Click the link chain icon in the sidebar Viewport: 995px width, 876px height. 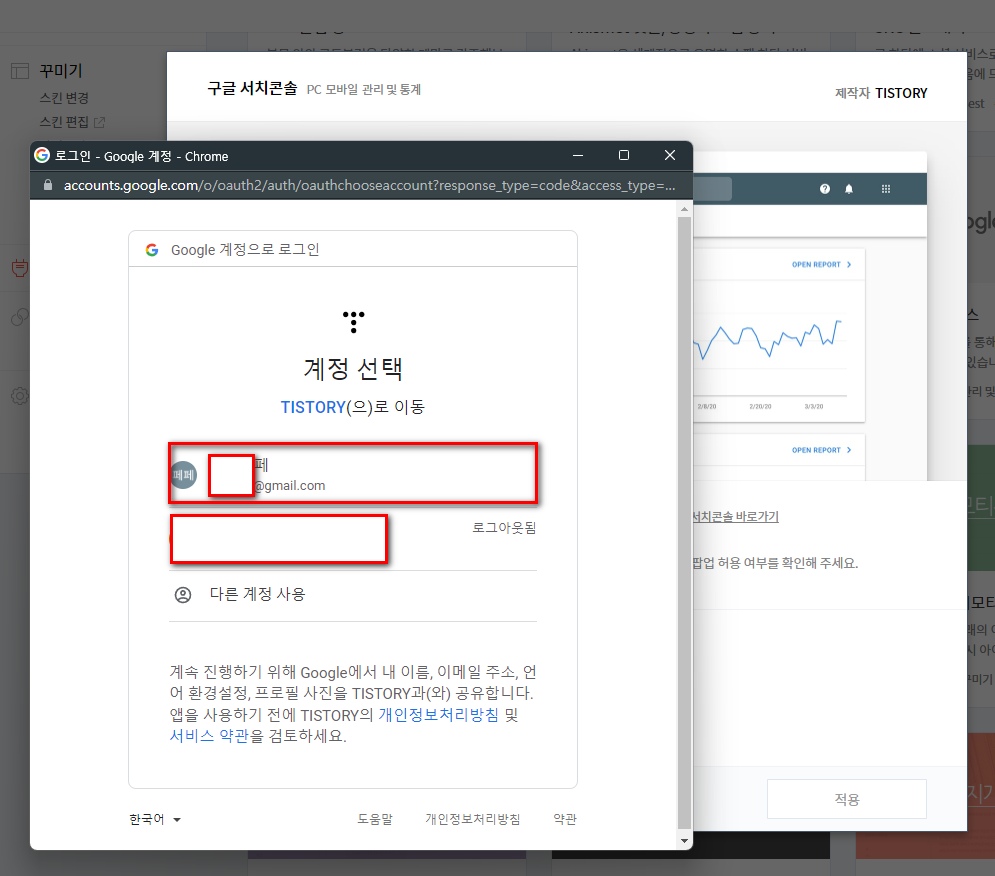coord(20,316)
